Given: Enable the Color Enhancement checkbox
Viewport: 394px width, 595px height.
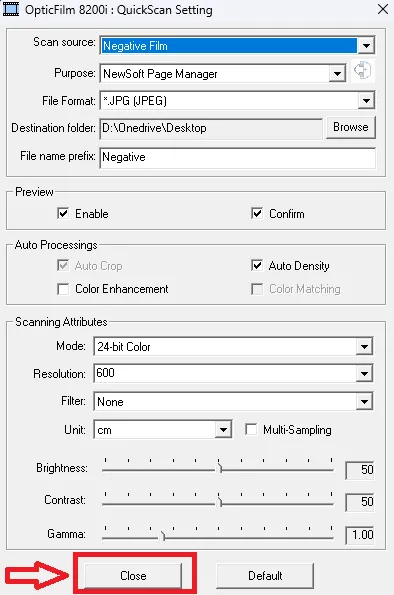Looking at the screenshot, I should pos(63,289).
